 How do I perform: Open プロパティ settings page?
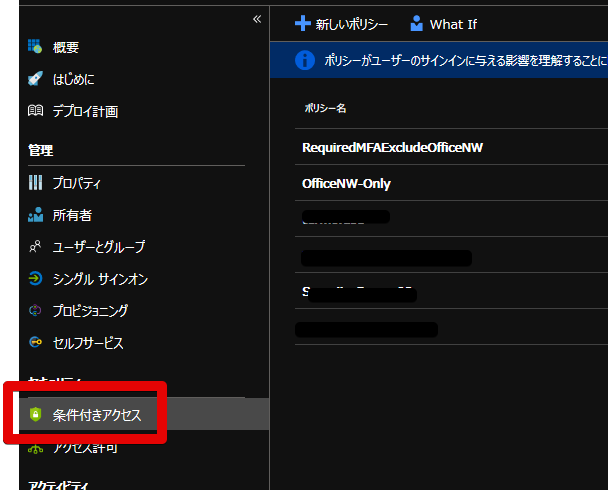click(76, 183)
